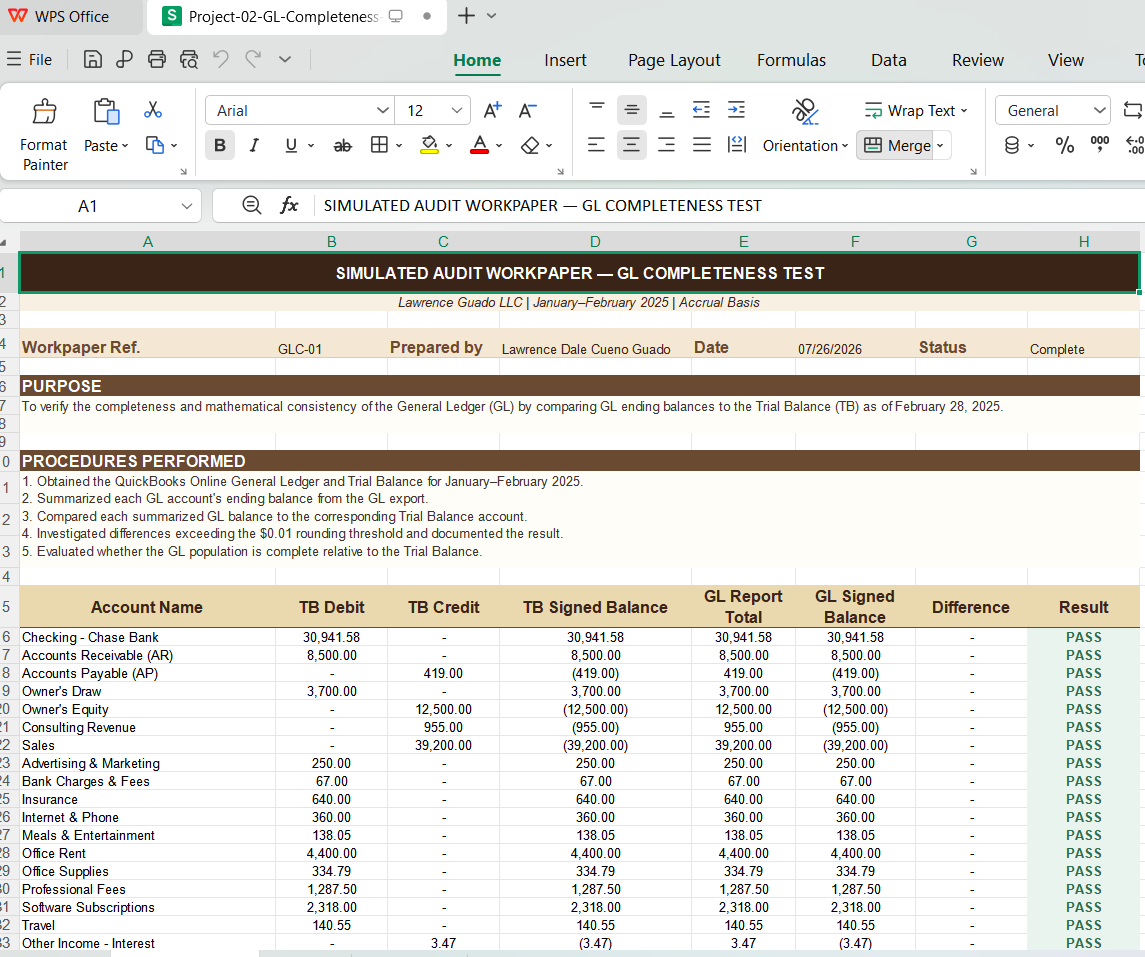1145x957 pixels.
Task: Switch to the Home tab
Action: pos(477,61)
